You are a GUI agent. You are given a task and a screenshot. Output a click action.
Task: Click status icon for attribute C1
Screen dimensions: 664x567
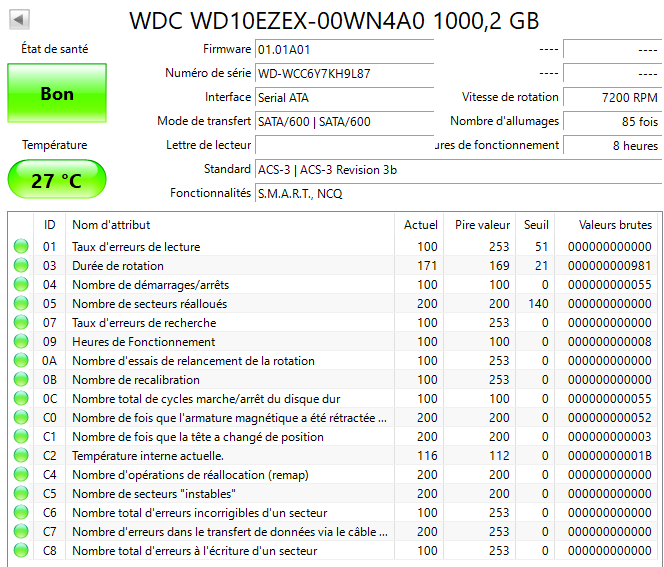[21, 437]
